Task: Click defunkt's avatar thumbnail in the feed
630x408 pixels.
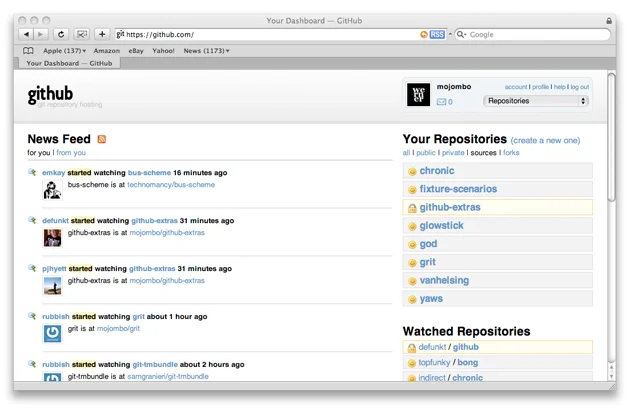Action: pyautogui.click(x=53, y=238)
